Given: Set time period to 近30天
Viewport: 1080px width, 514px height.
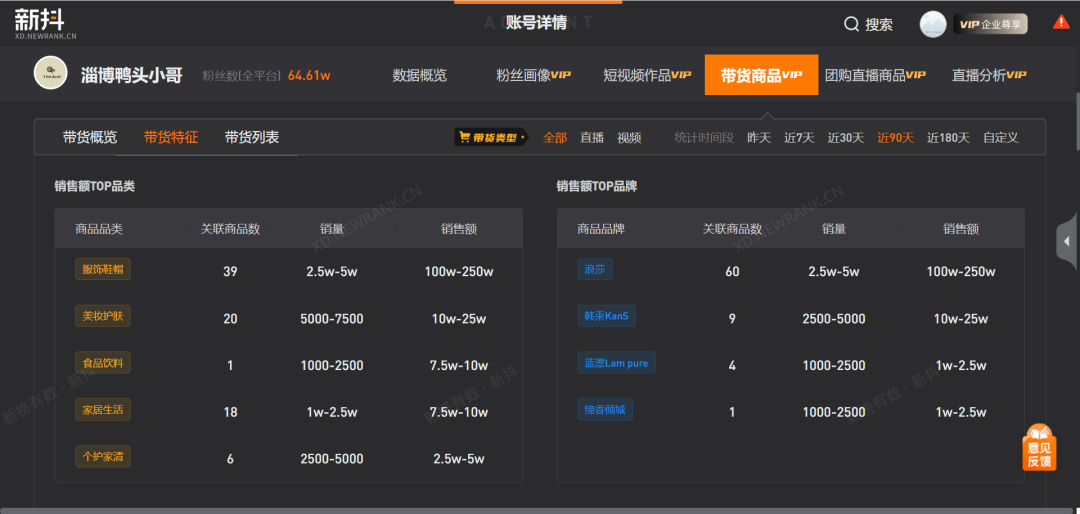Looking at the screenshot, I should (x=845, y=138).
